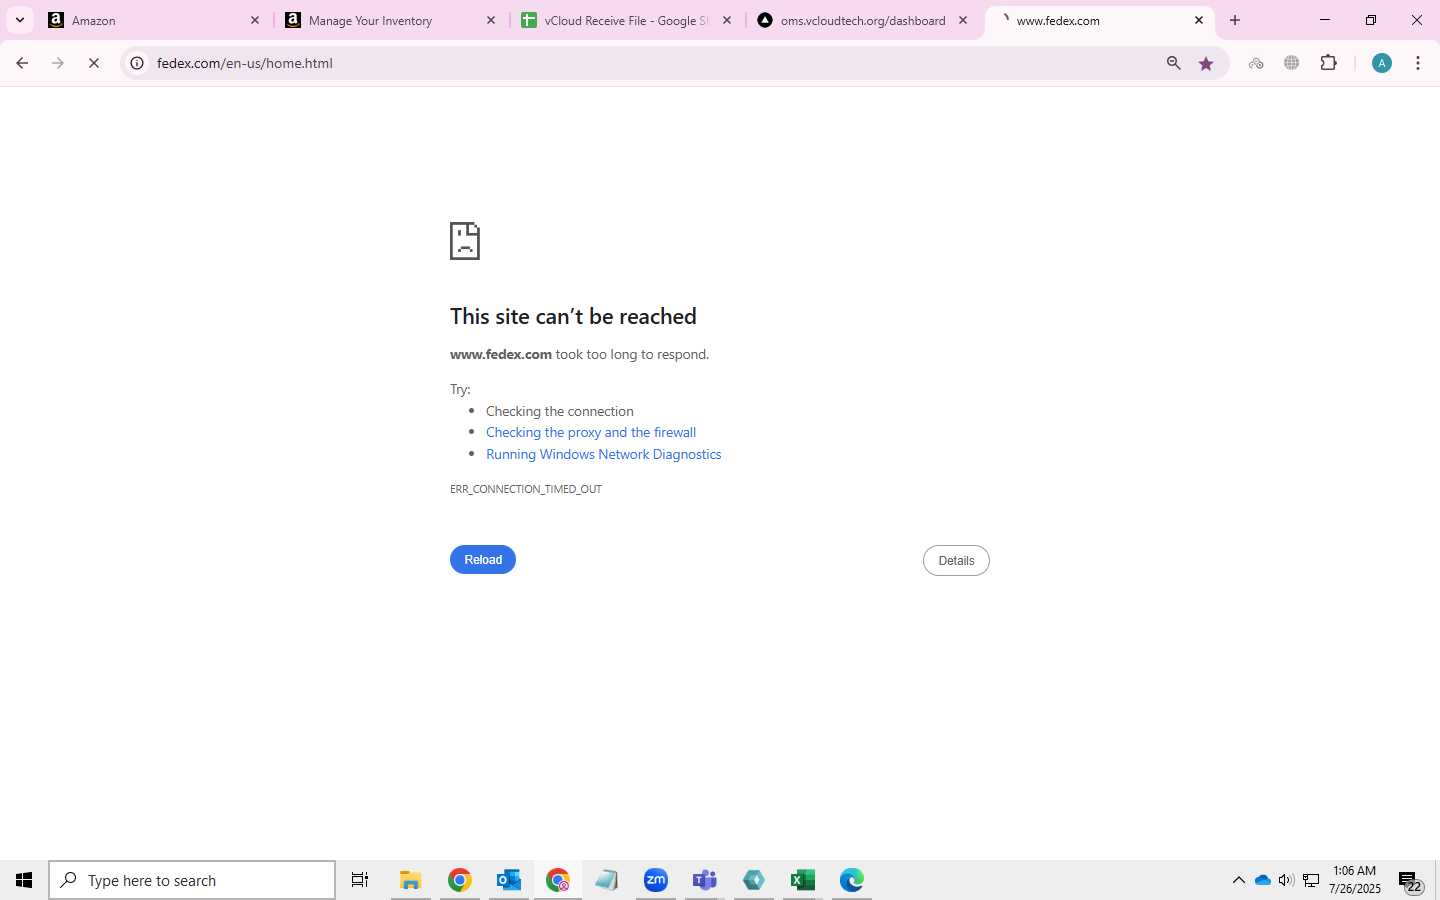Viewport: 1440px width, 900px height.
Task: Open OneDrive cloud tray icon
Action: pyautogui.click(x=1262, y=880)
